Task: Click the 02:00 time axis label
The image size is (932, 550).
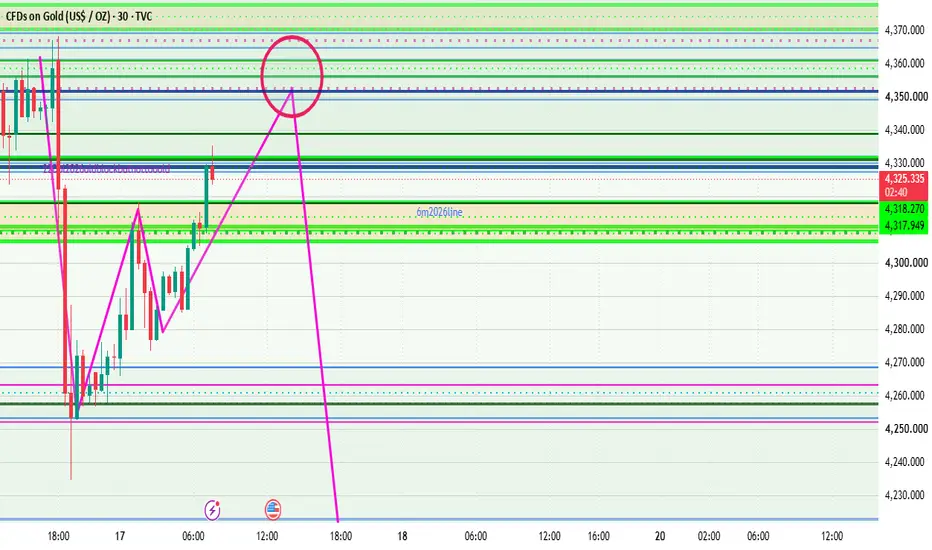Action: pos(709,536)
